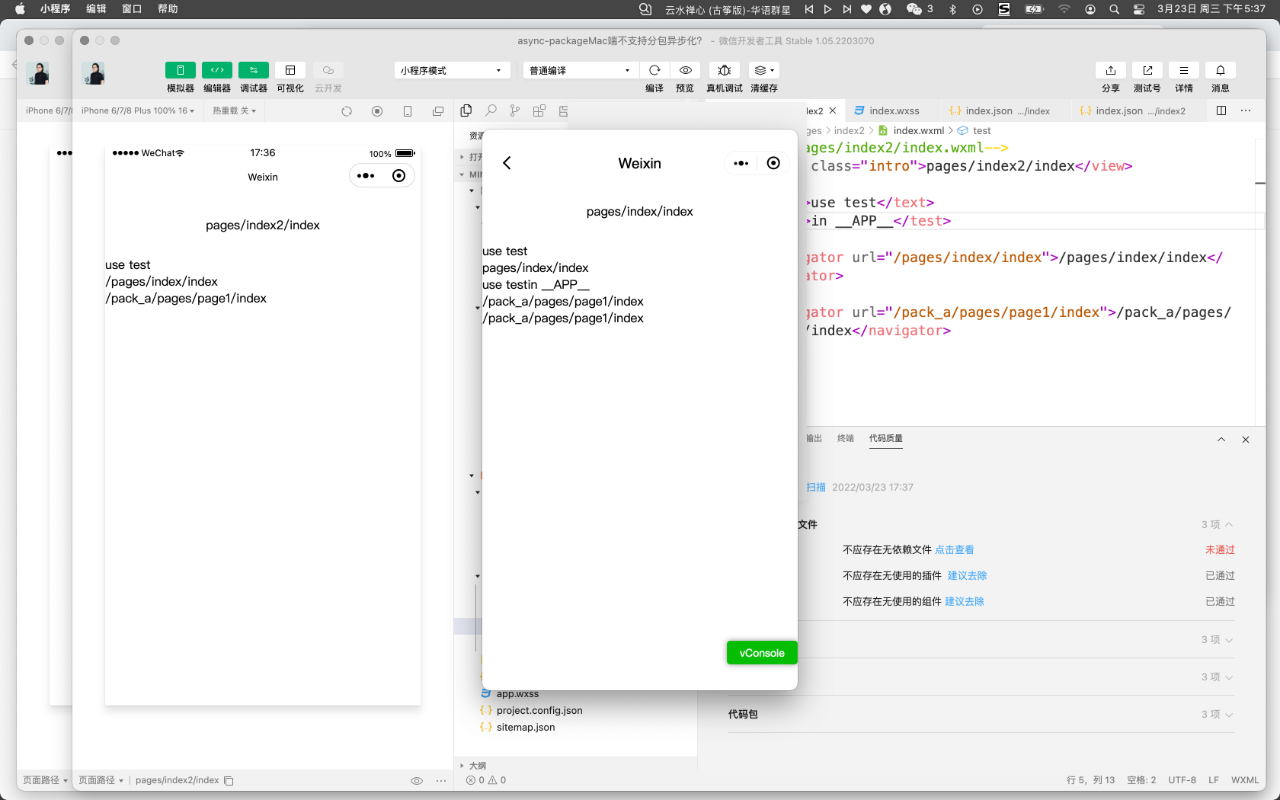1280x800 pixels.
Task: Toggle the 模拟器 simulator panel button
Action: pyautogui.click(x=180, y=70)
